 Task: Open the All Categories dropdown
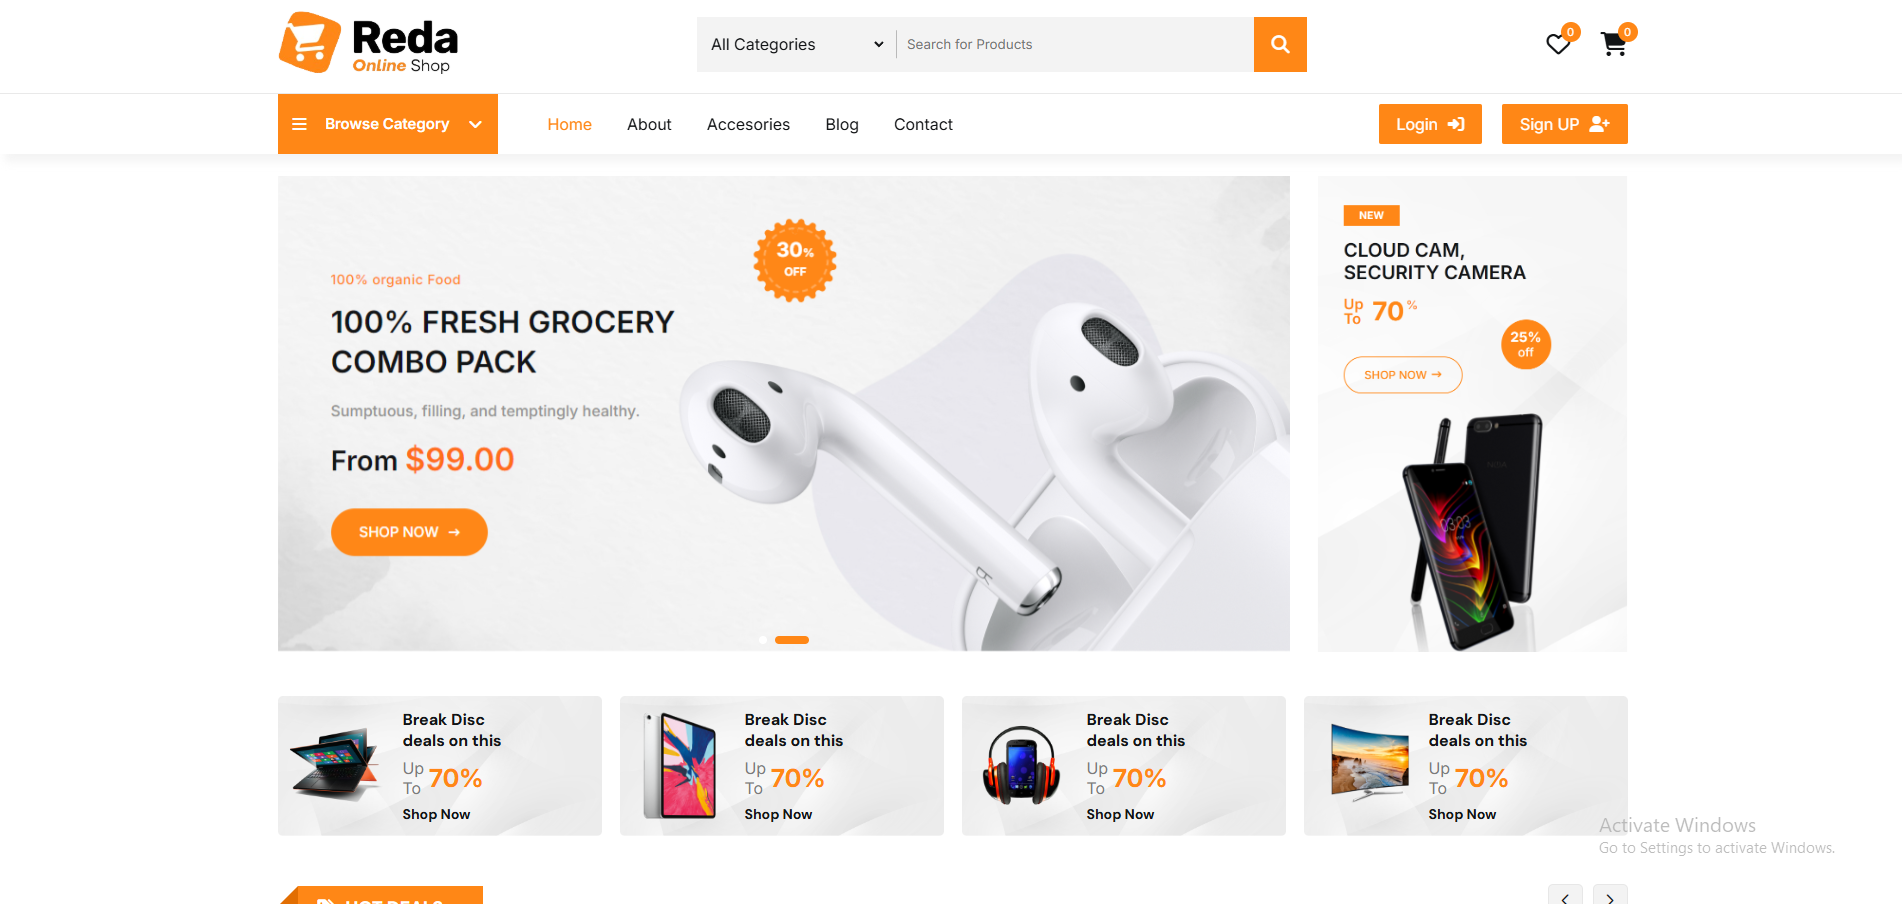[x=797, y=44]
